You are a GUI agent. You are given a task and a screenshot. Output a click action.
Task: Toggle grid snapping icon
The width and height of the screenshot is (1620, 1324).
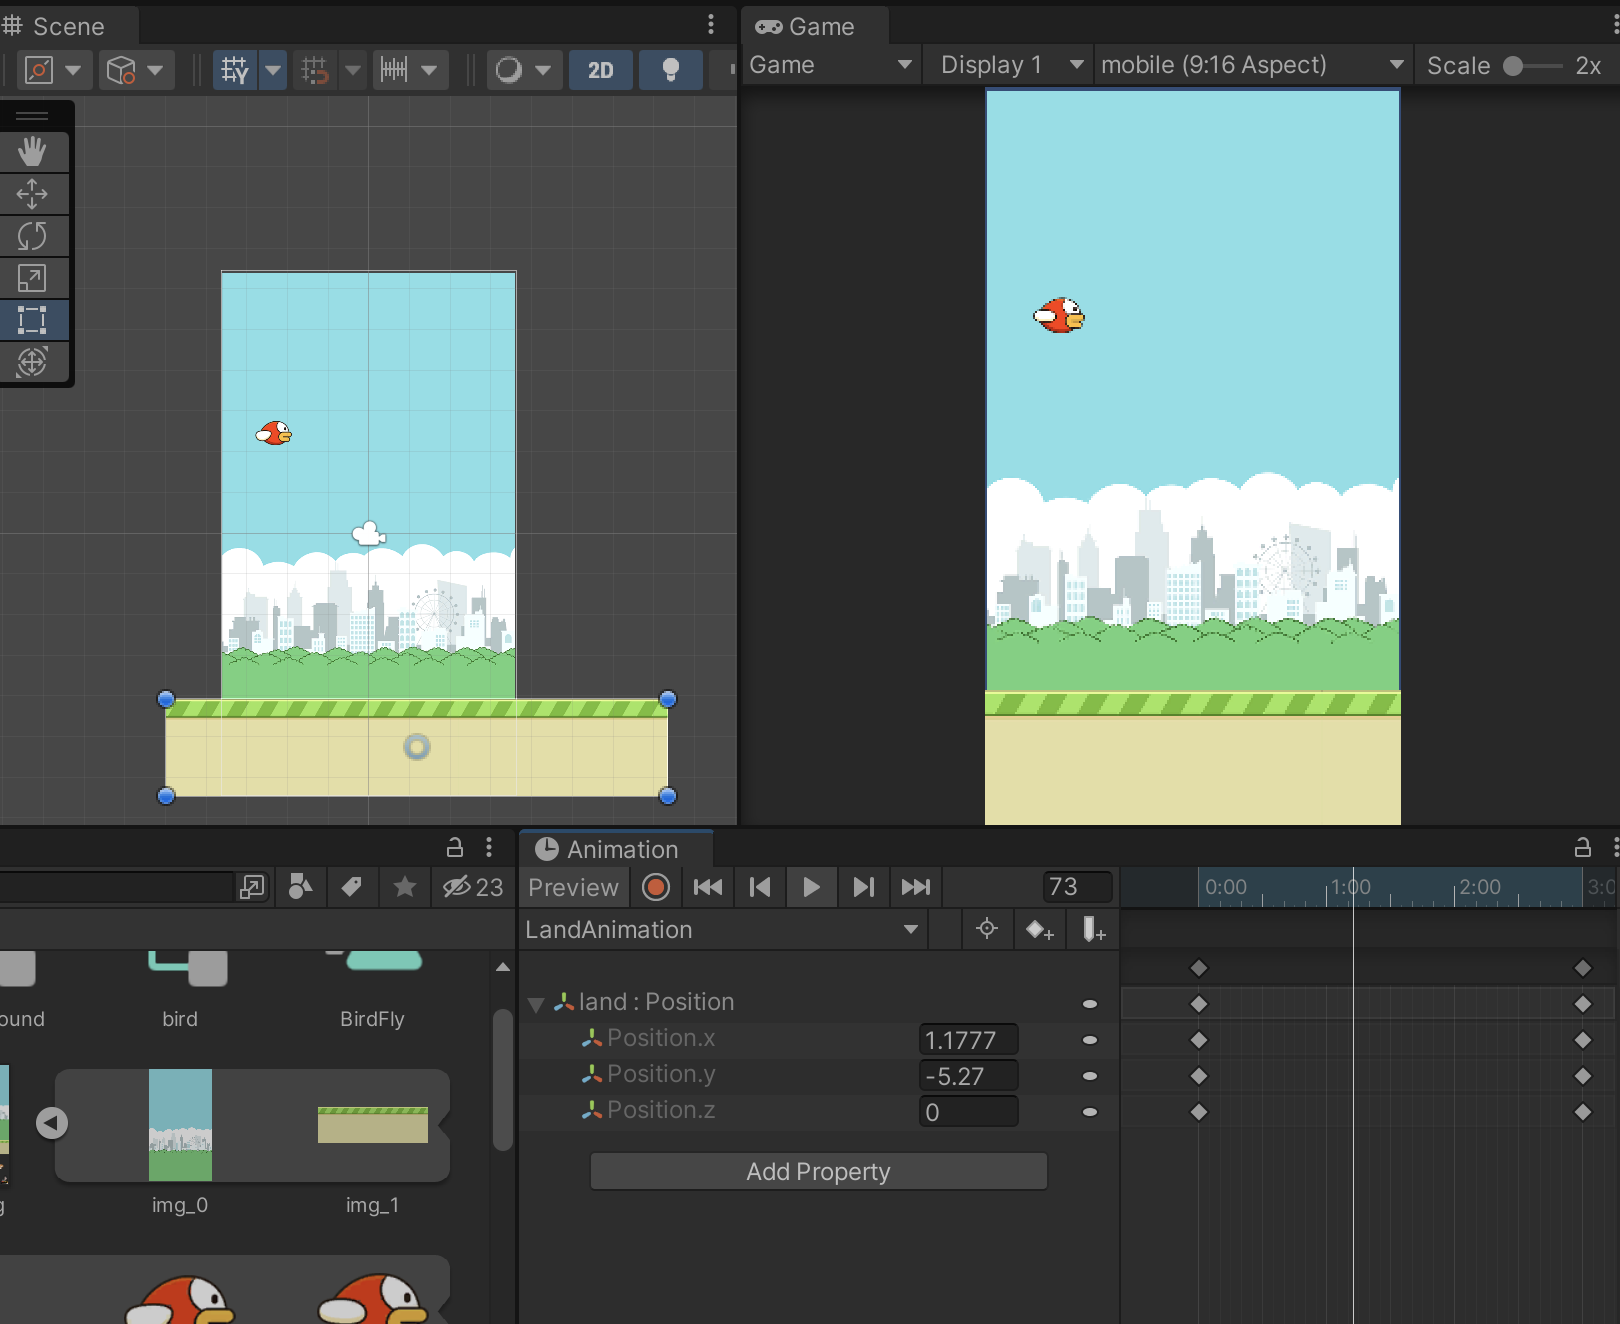tap(315, 70)
